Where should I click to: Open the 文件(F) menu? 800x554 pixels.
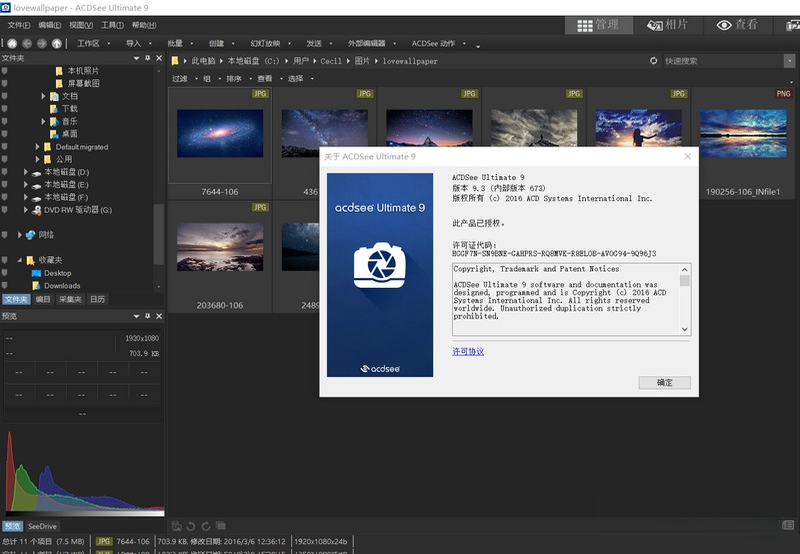pyautogui.click(x=18, y=25)
